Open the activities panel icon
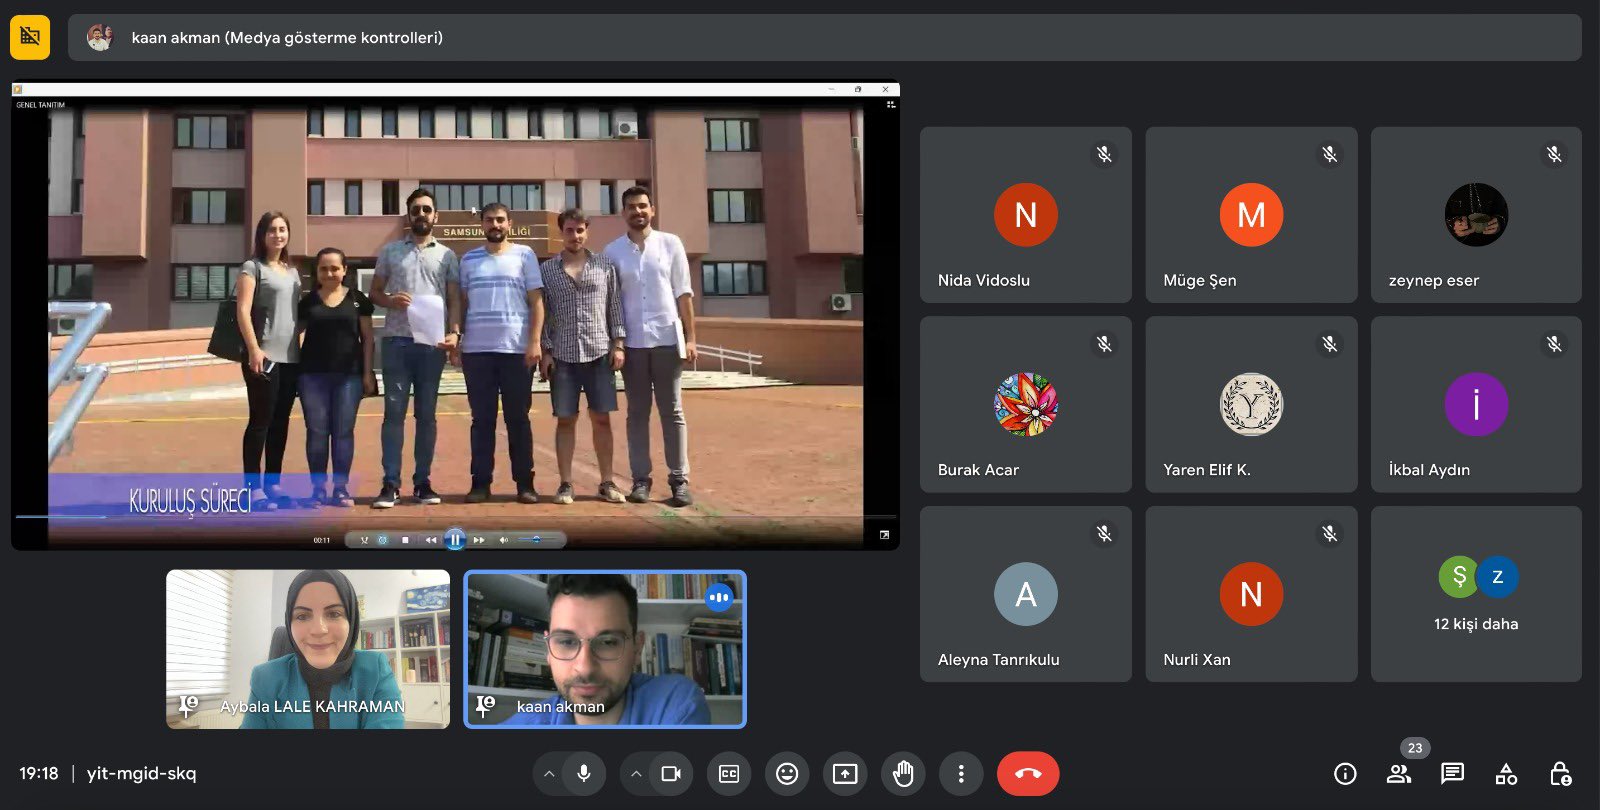This screenshot has width=1600, height=810. point(1506,774)
